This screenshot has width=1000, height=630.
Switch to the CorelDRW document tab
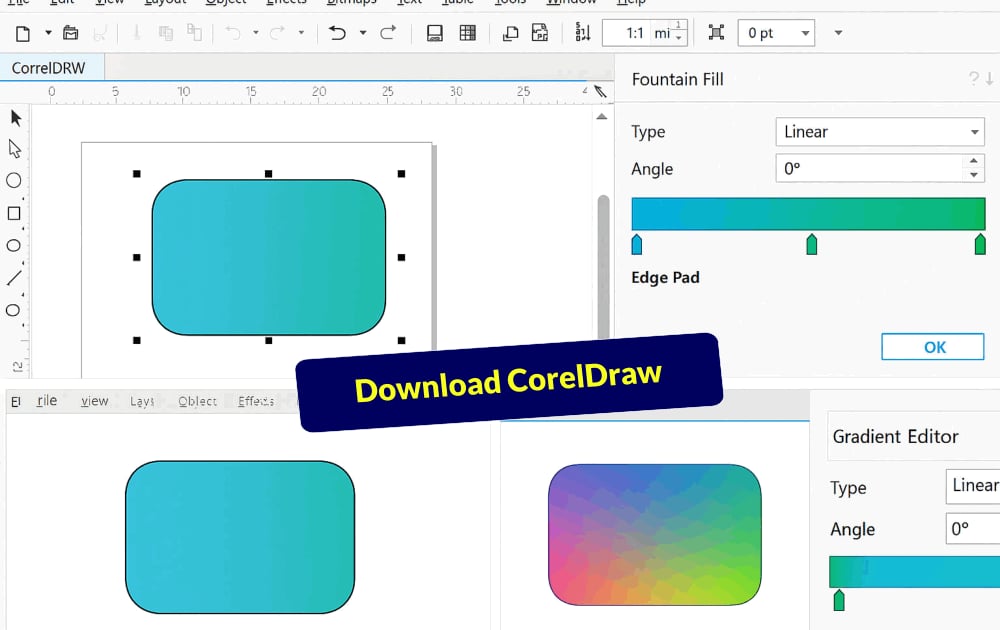[52, 68]
